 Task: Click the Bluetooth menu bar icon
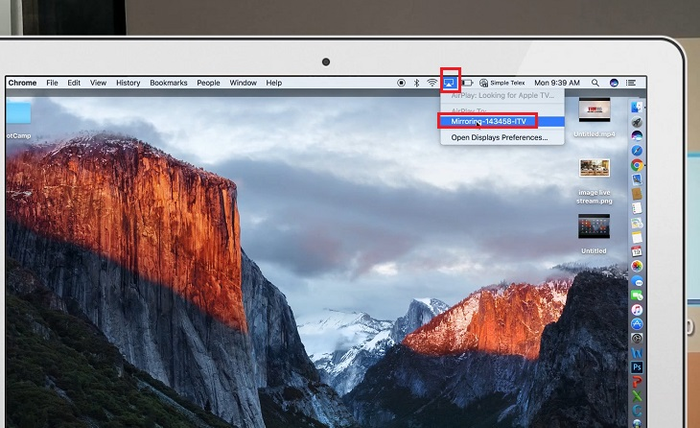417,83
